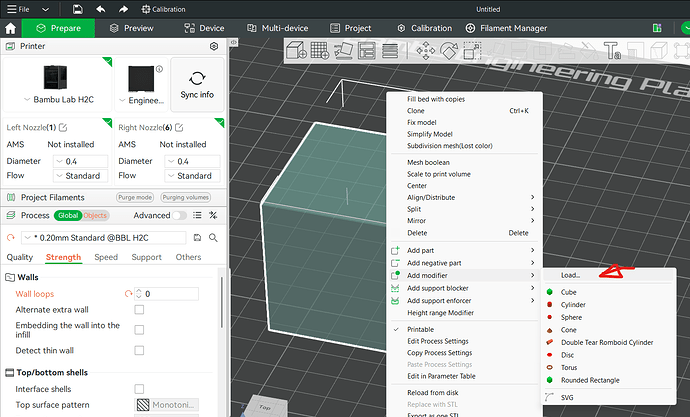Click the Arrange all objects tool
Screen dimensions: 690x417
click(367, 51)
